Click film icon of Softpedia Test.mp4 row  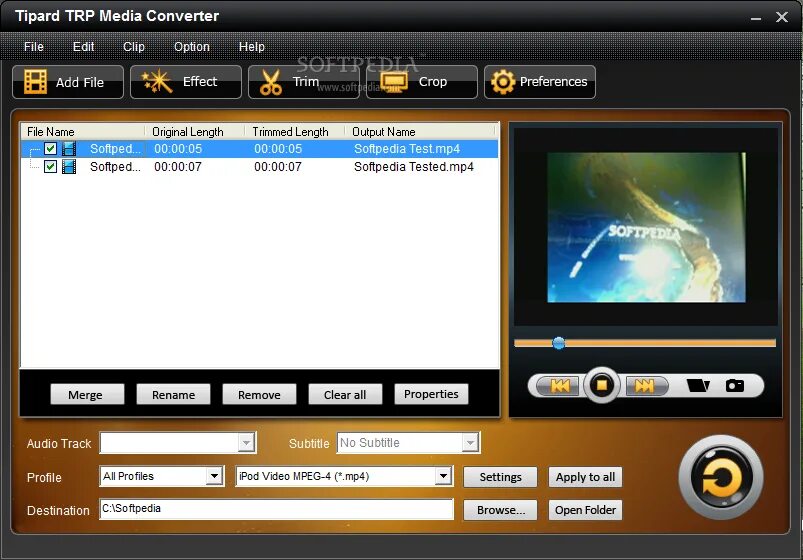click(x=69, y=149)
